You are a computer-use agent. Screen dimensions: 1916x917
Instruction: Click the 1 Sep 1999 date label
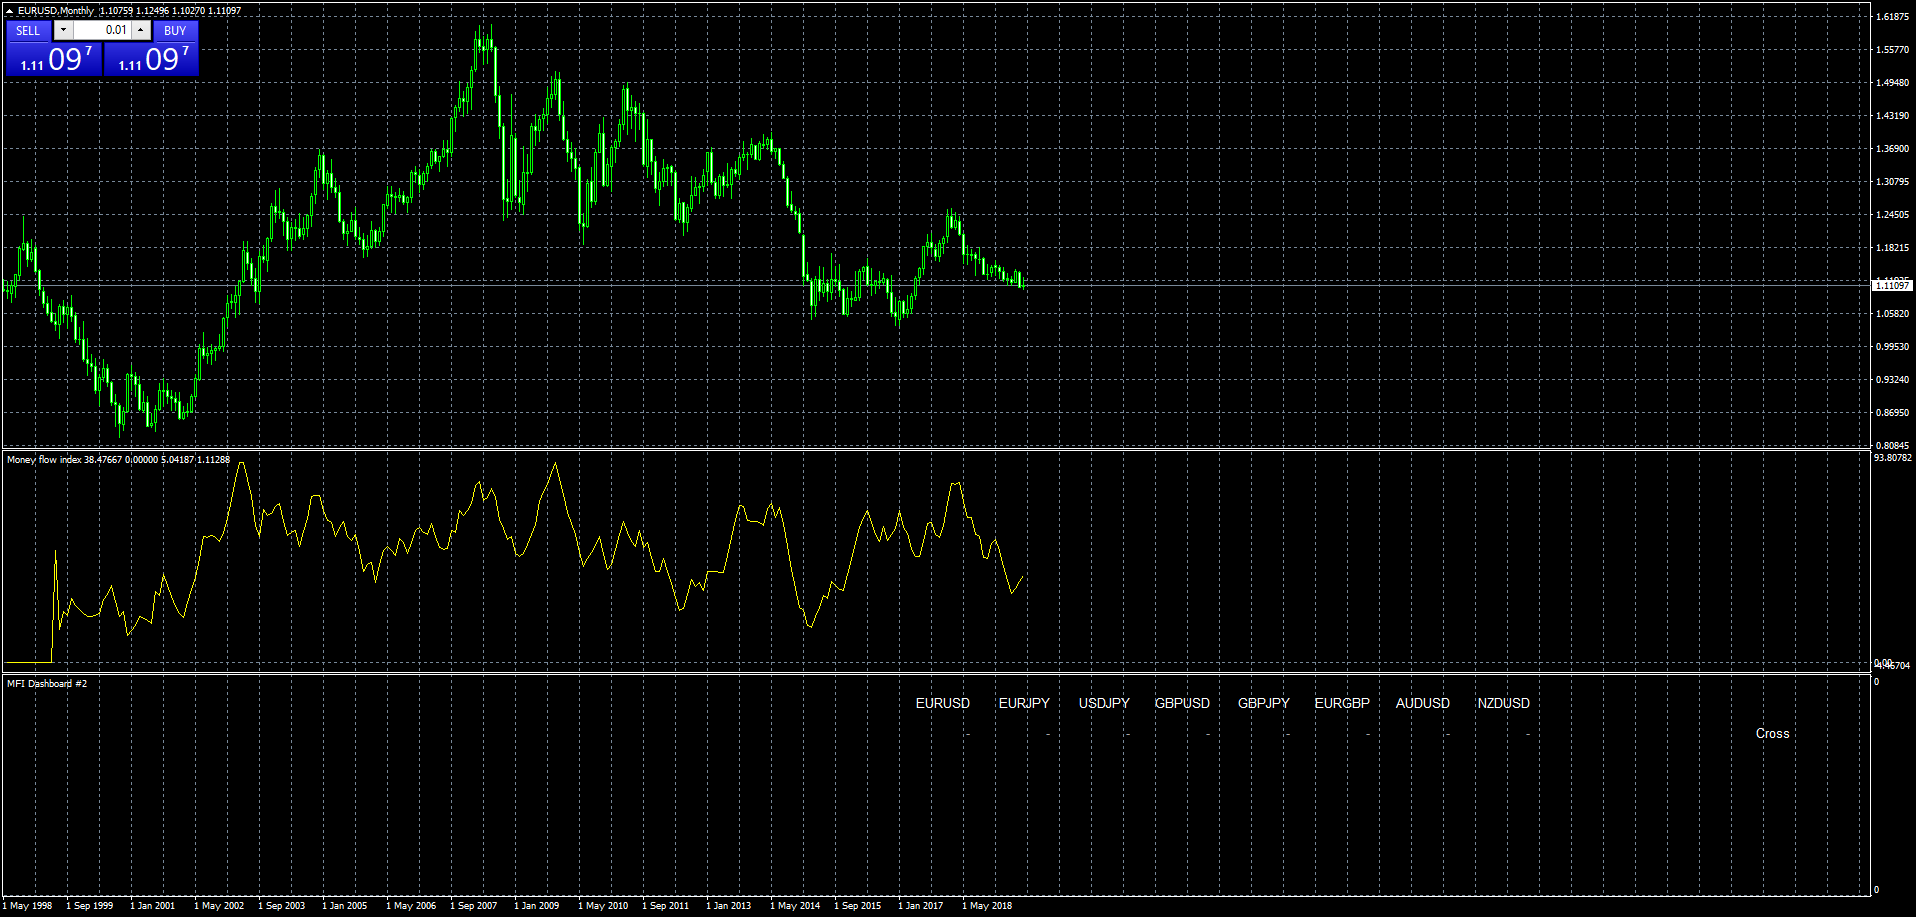click(x=90, y=906)
